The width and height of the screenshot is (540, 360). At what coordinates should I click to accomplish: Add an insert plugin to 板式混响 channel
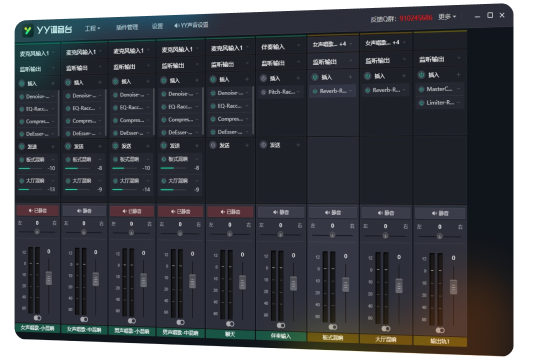[350, 77]
